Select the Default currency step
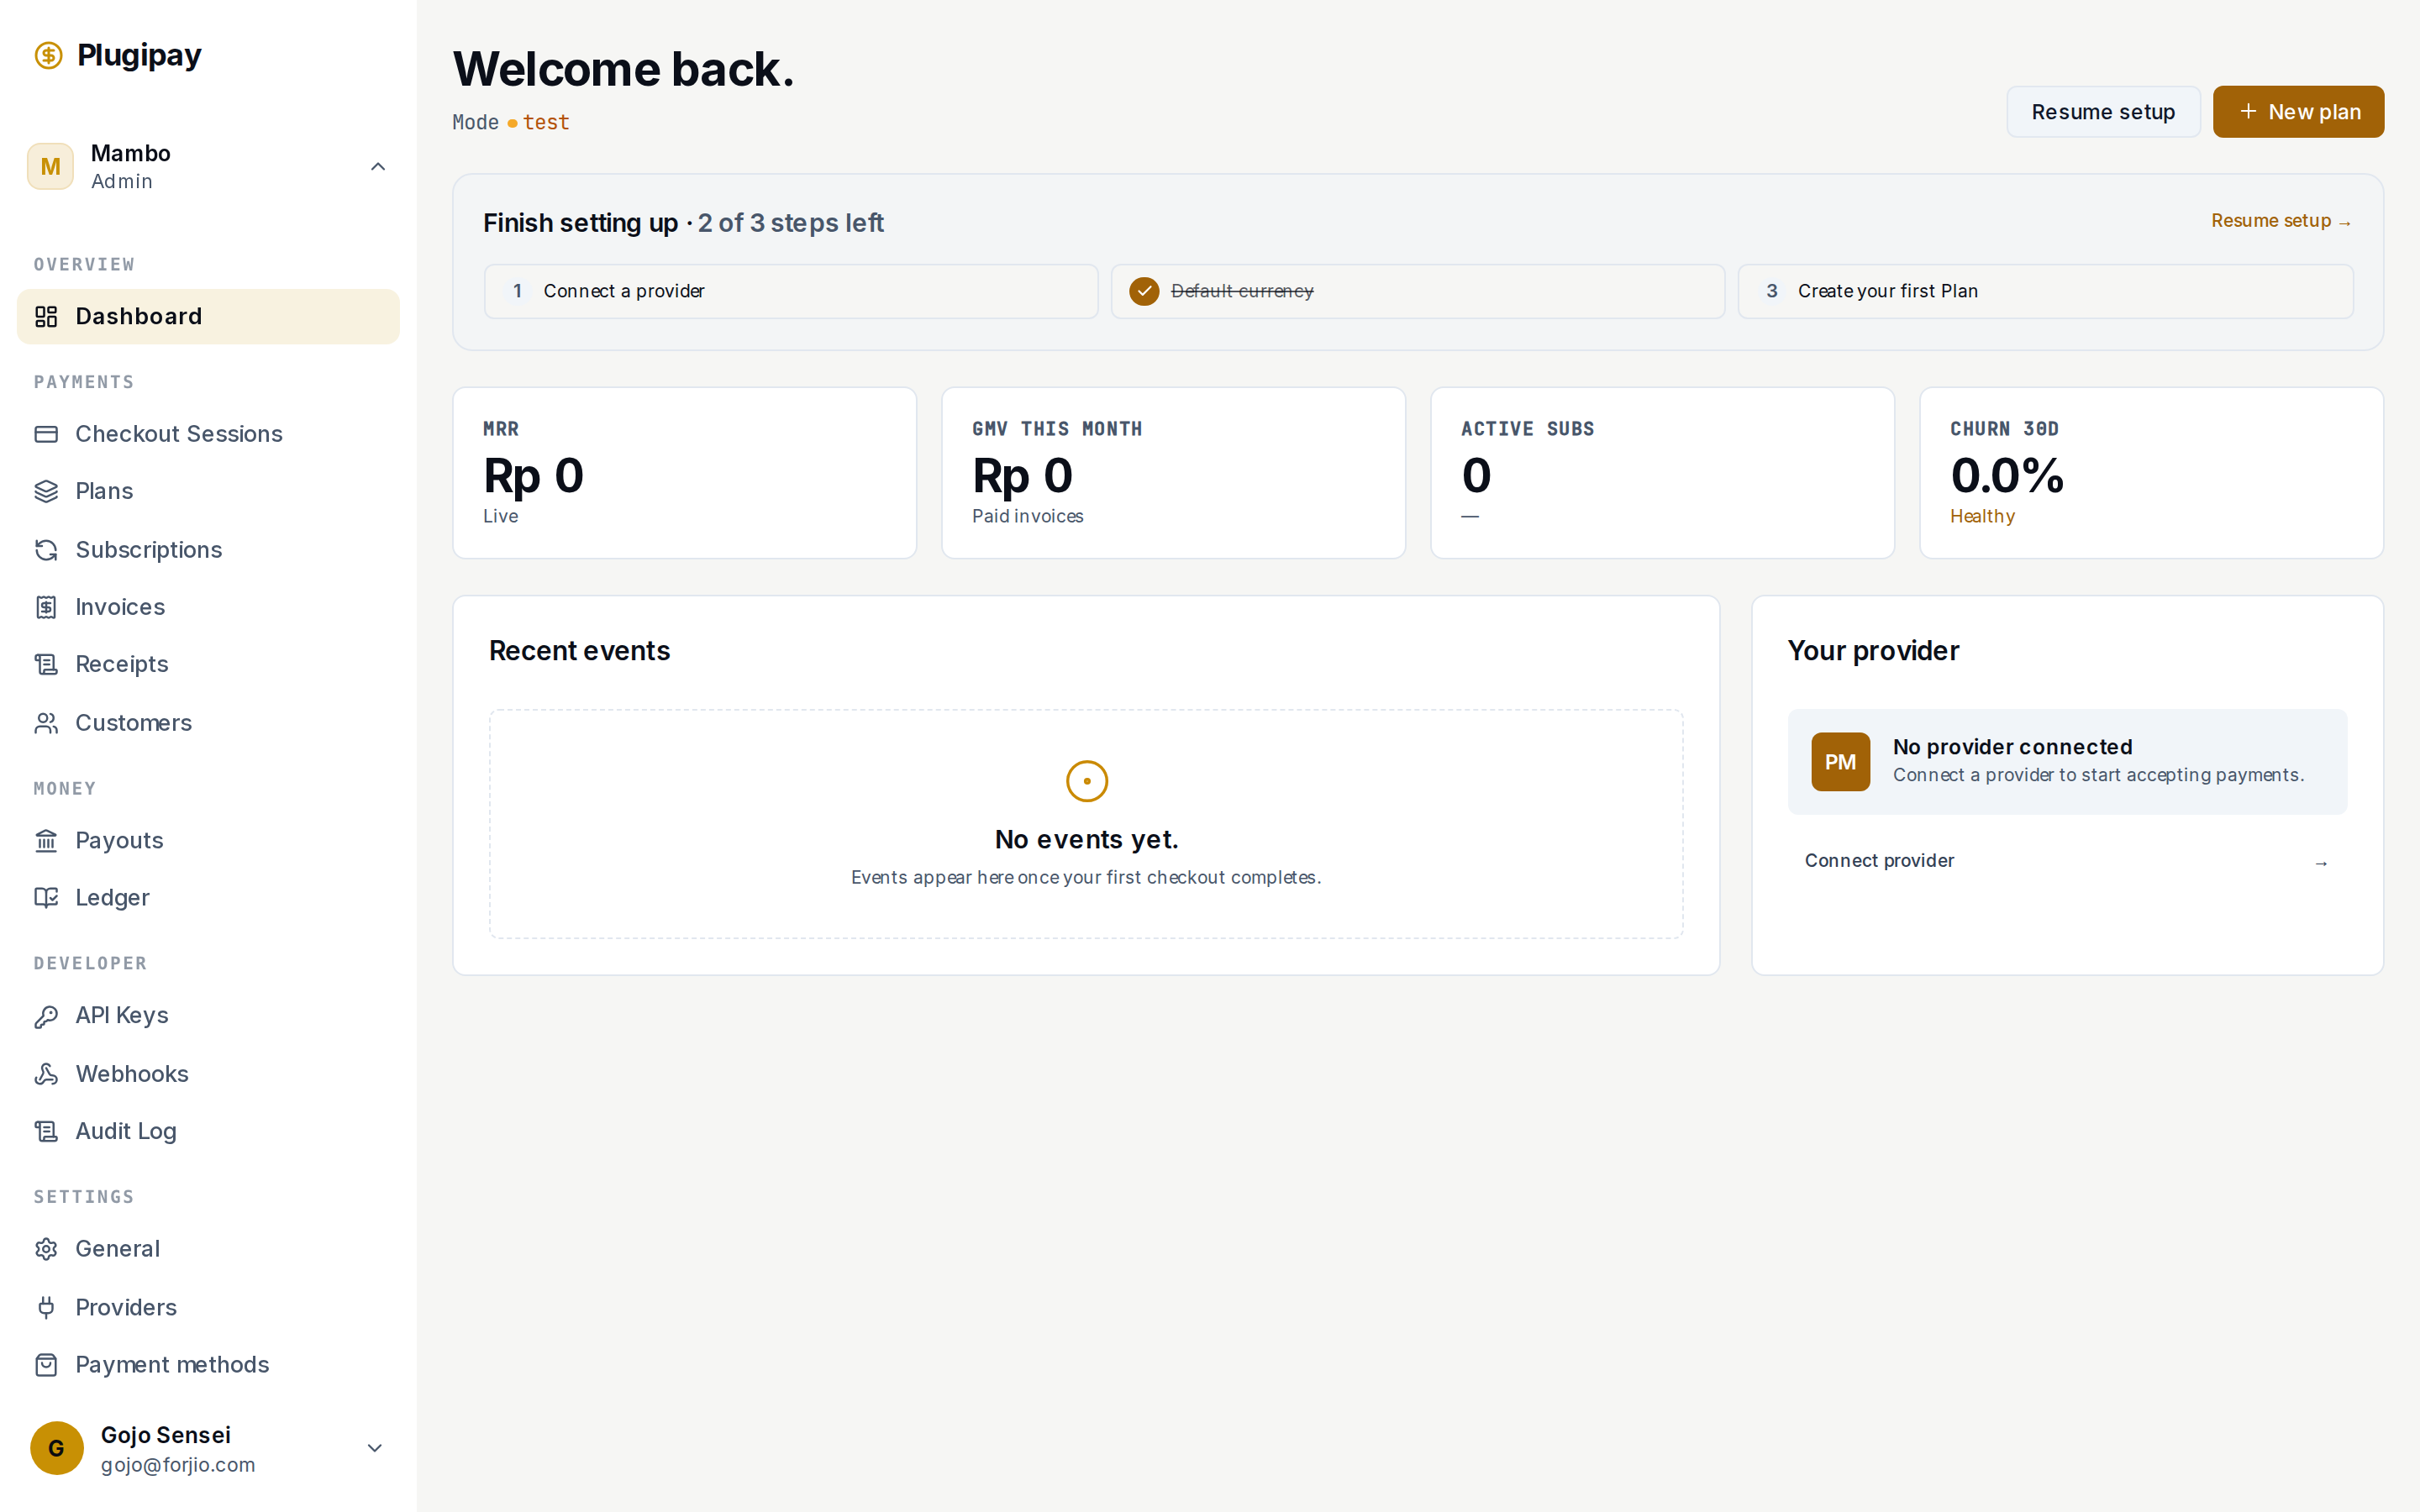Viewport: 2420px width, 1512px height. tap(1418, 291)
